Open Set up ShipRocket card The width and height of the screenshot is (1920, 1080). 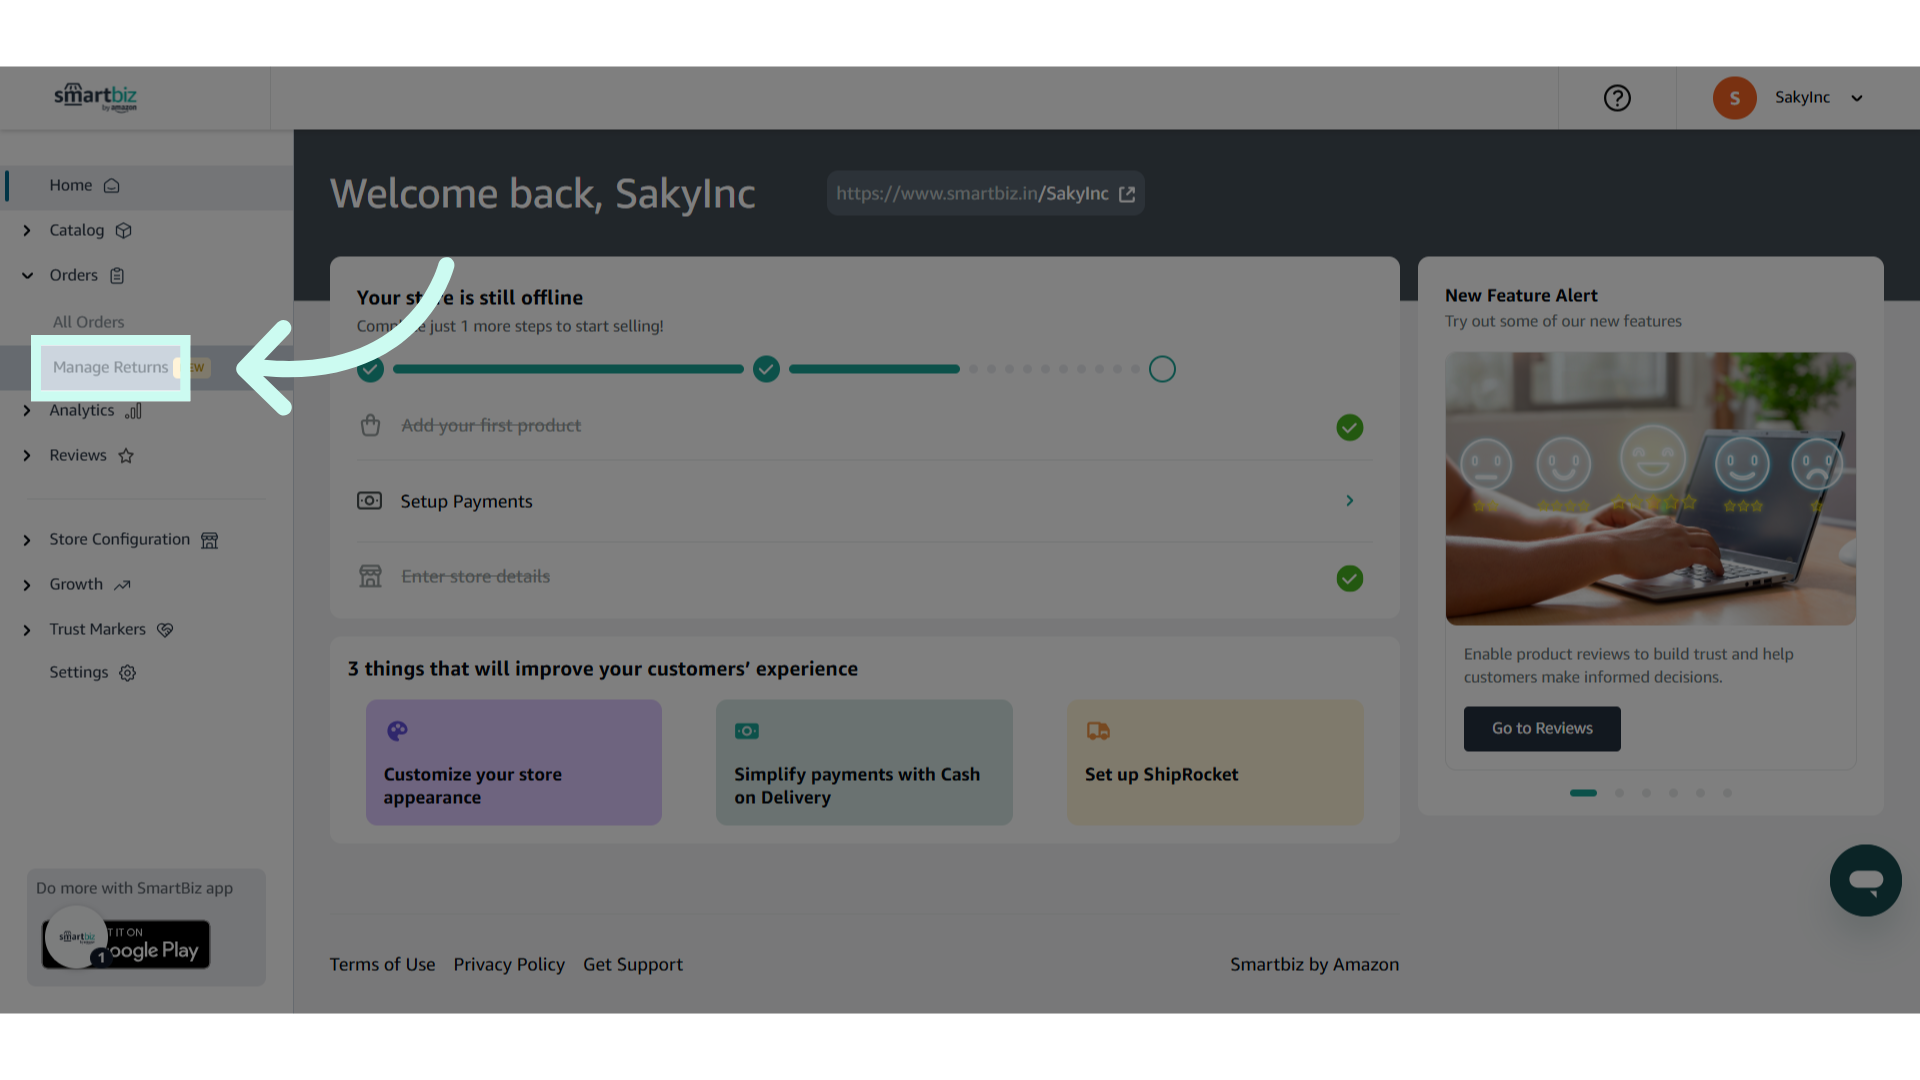pyautogui.click(x=1214, y=762)
